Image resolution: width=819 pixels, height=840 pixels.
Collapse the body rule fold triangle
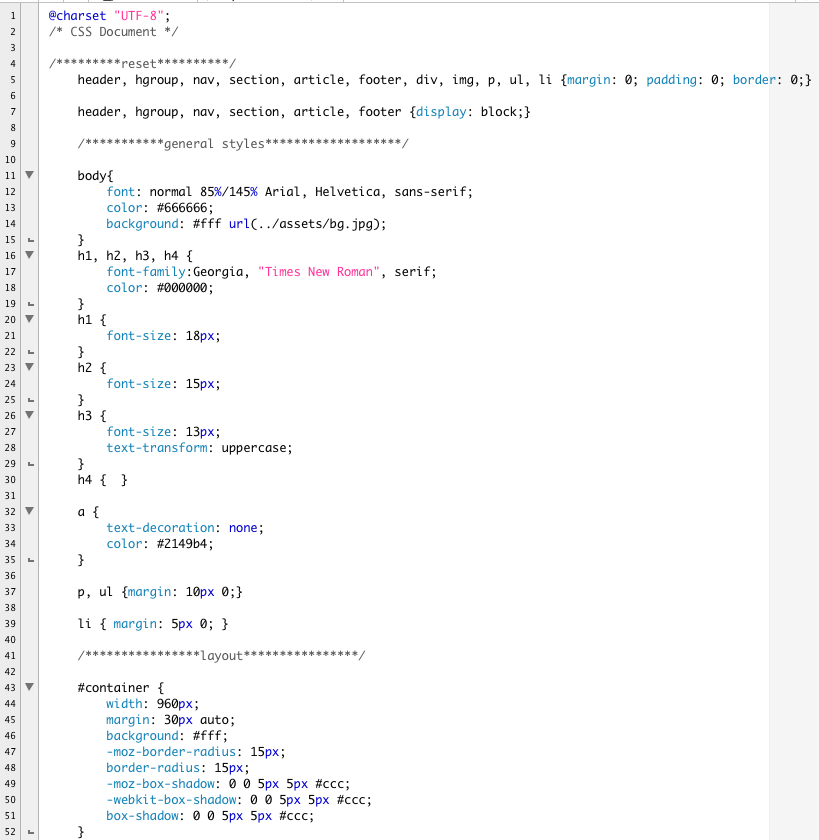(x=29, y=175)
